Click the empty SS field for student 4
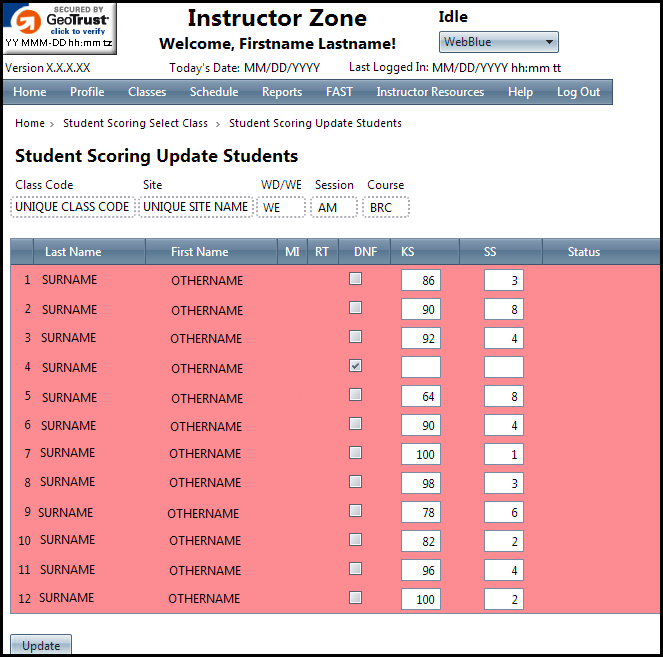Screen dimensions: 663x657 pos(504,367)
